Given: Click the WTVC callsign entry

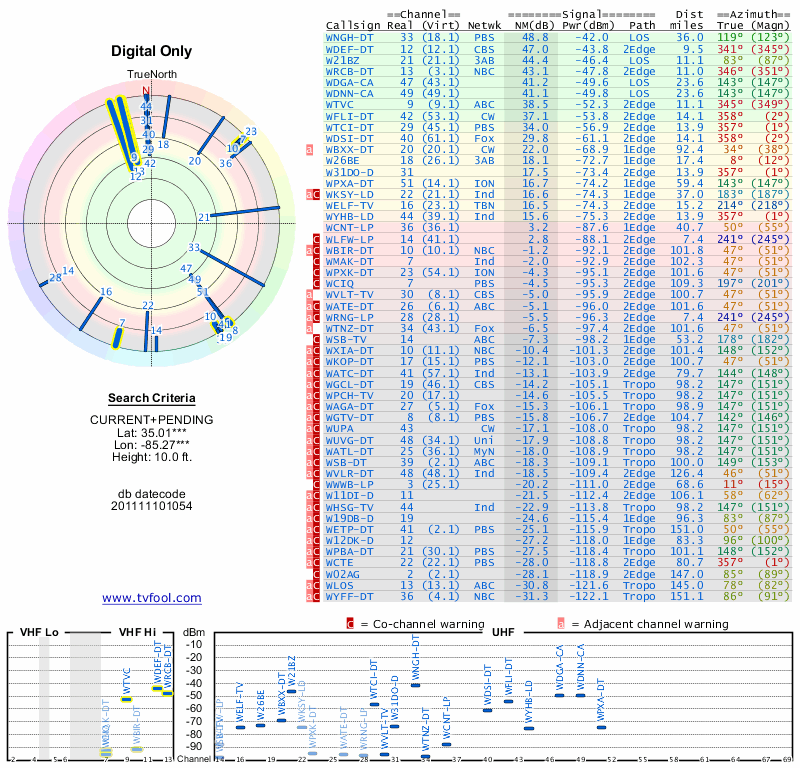Looking at the screenshot, I should click(339, 105).
